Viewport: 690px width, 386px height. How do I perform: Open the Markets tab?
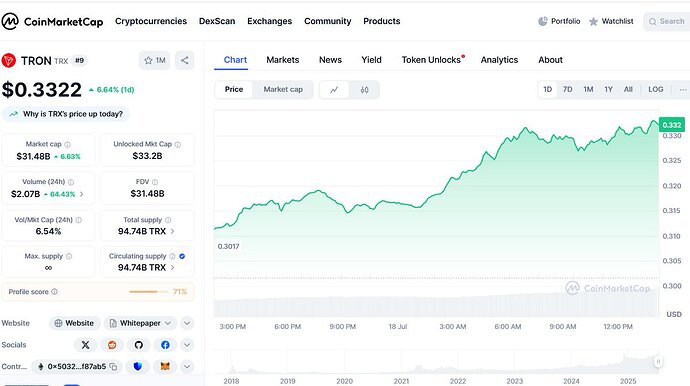coord(283,60)
